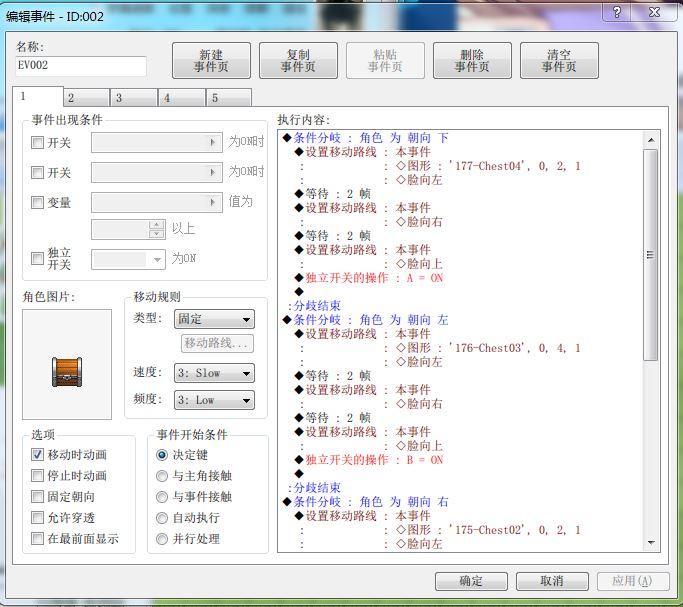Click the 复制事件页 button
Viewport: 683px width, 607px height.
pyautogui.click(x=298, y=61)
